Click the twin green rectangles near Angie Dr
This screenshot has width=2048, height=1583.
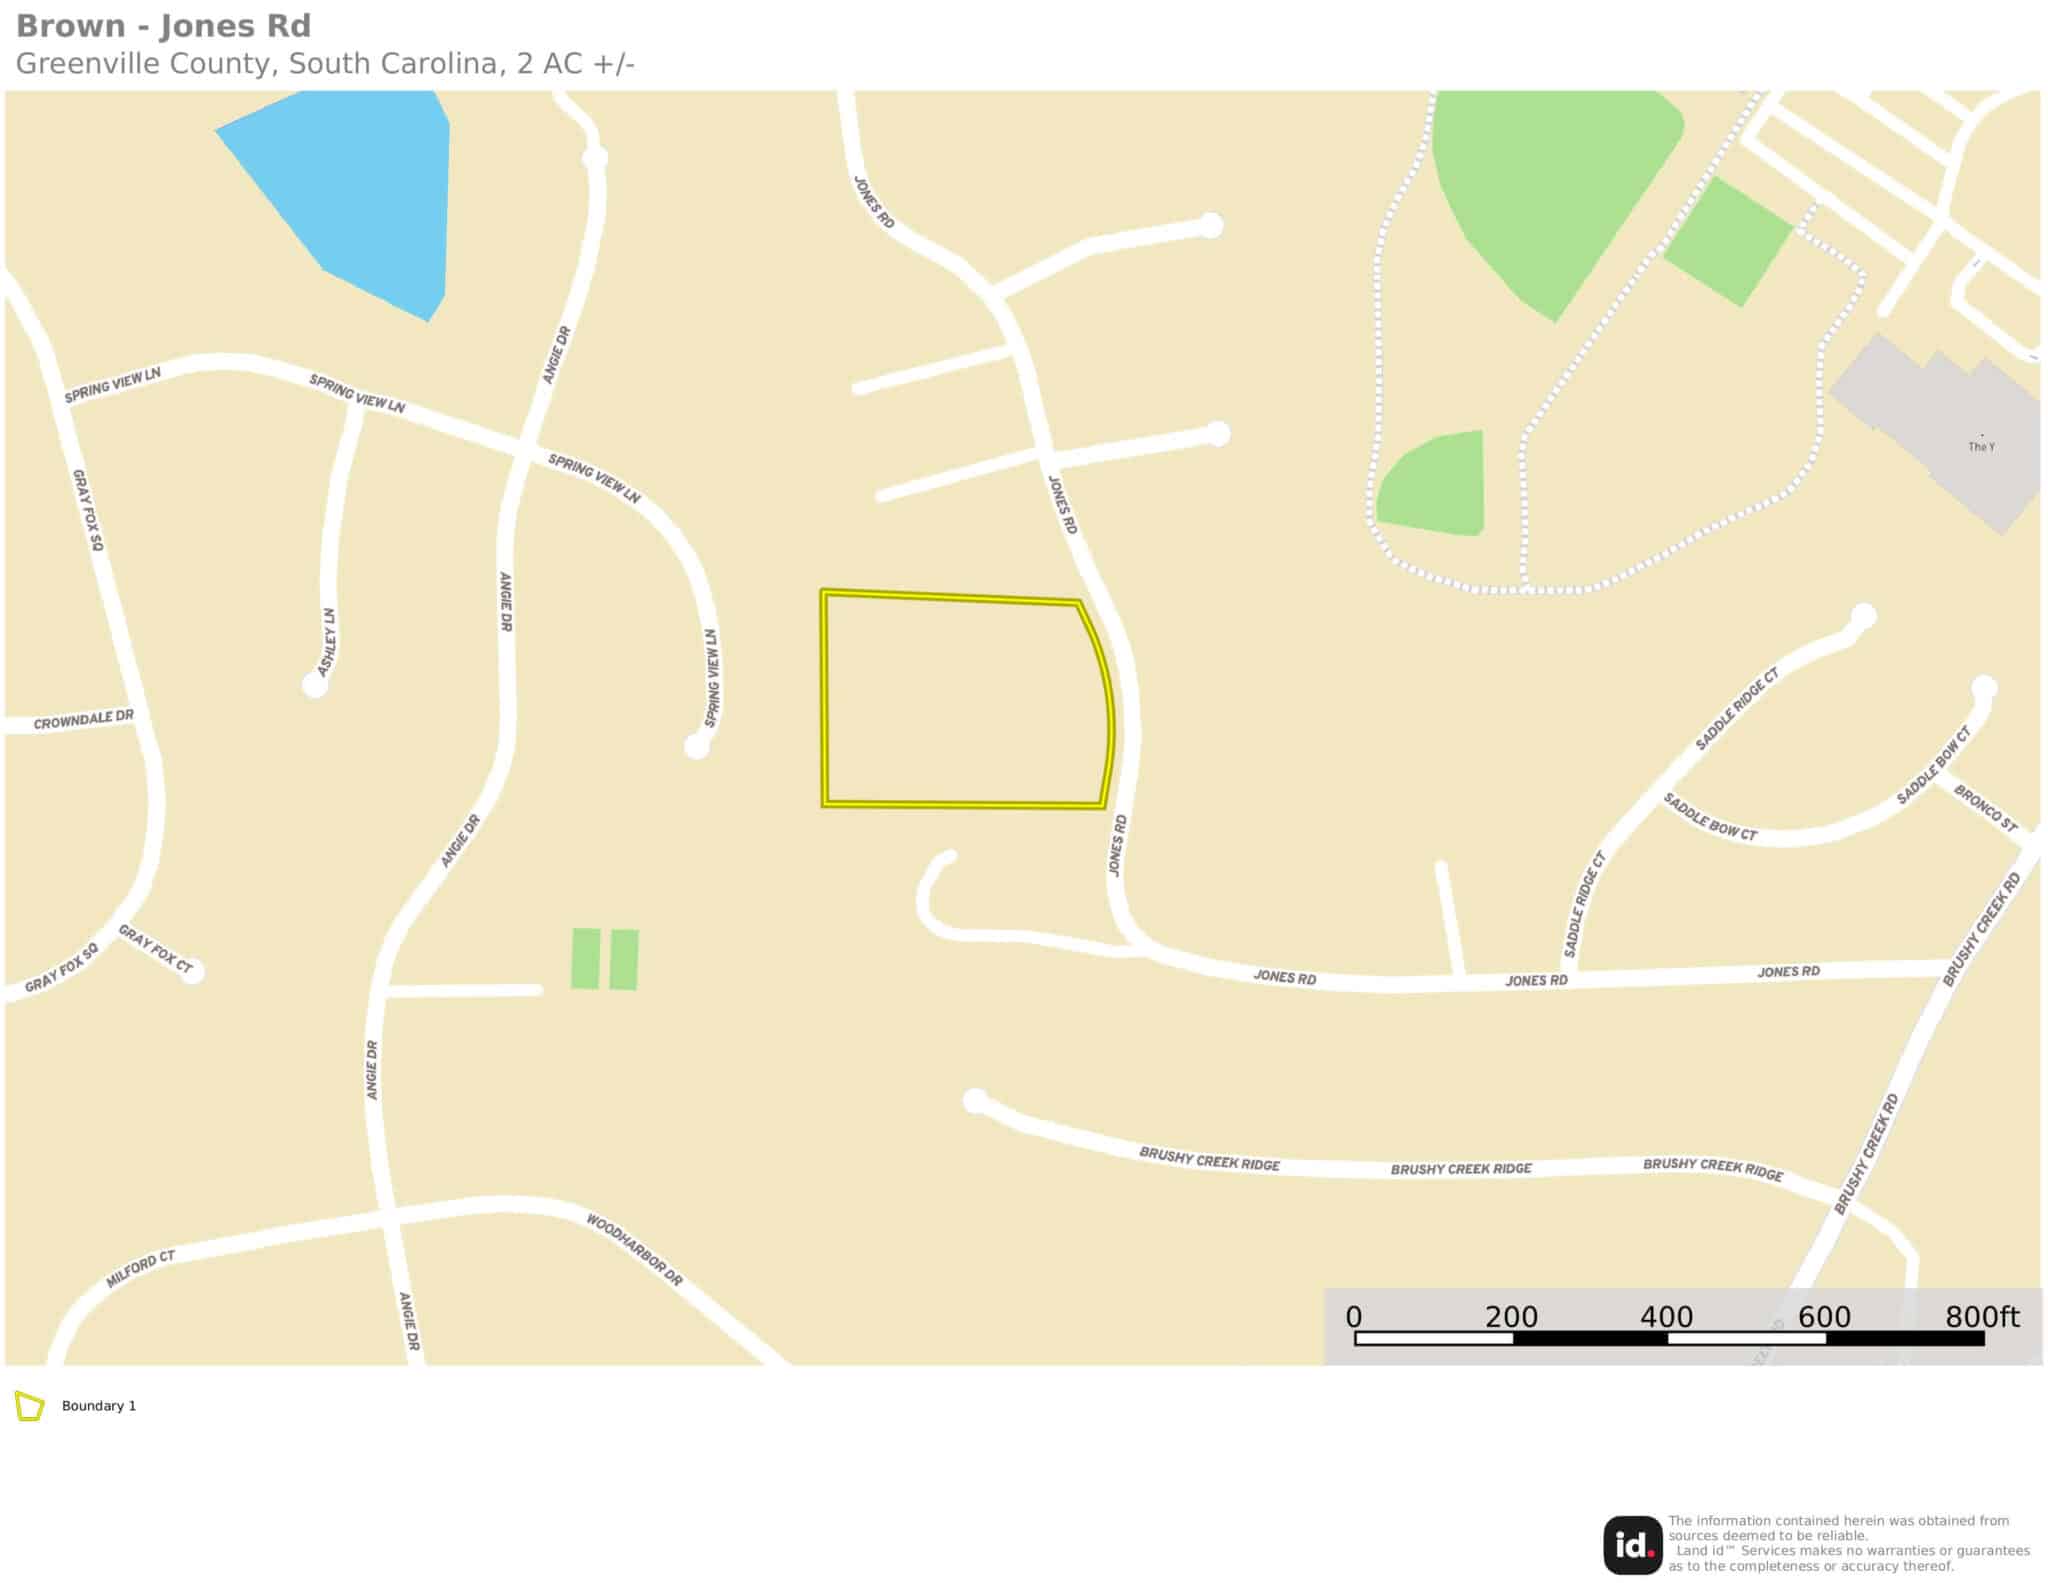coord(604,959)
